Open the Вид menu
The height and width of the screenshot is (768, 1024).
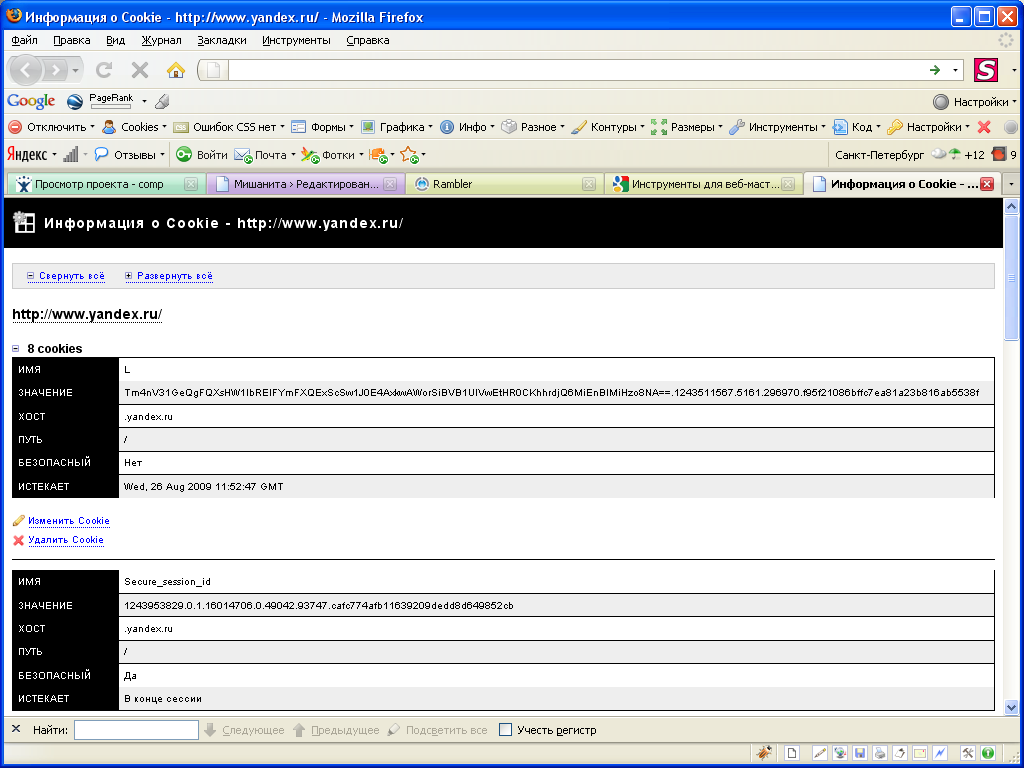(116, 40)
